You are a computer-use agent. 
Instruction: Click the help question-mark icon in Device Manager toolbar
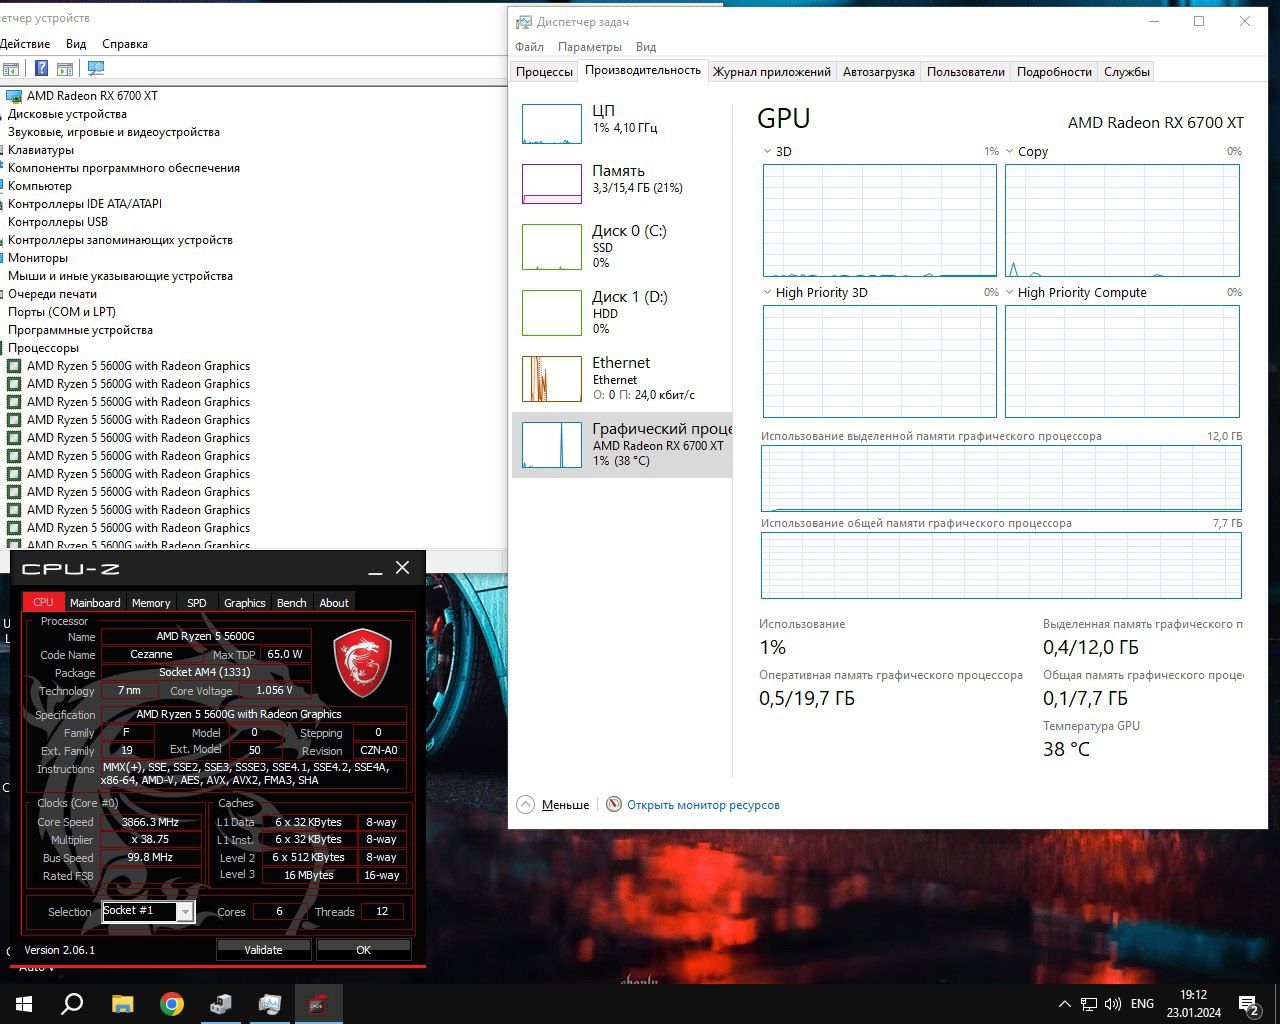click(41, 69)
